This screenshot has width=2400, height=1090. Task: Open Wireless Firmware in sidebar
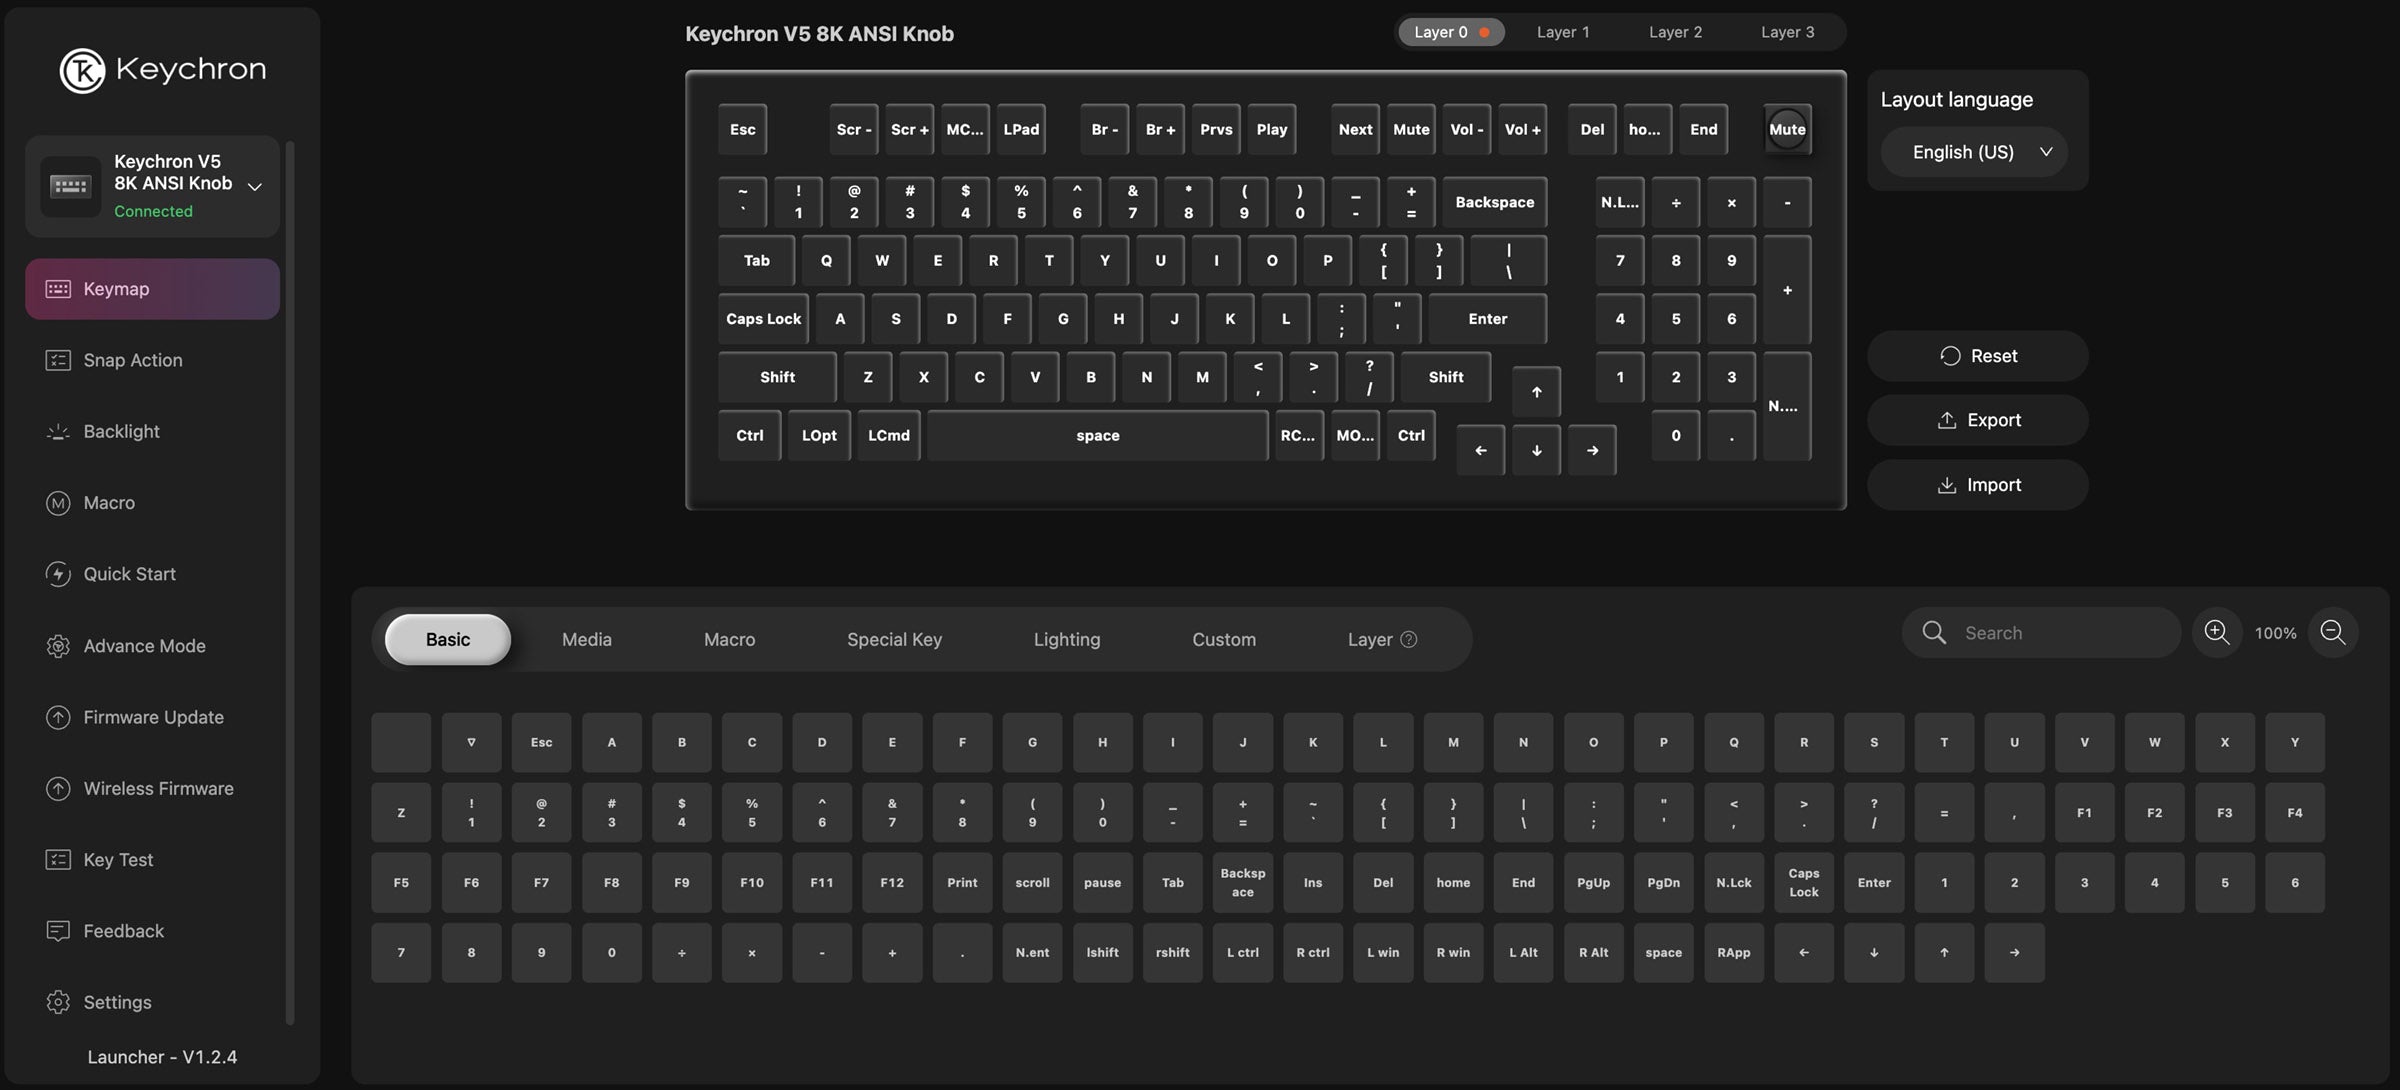[x=159, y=788]
